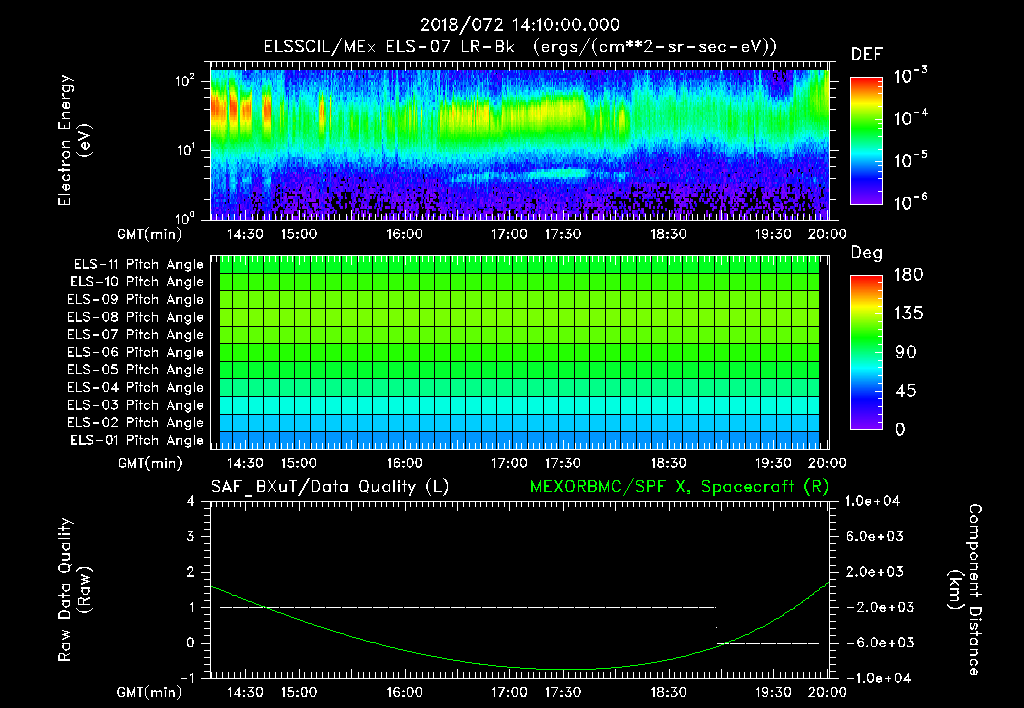Viewport: 1024px width, 708px height.
Task: Click GMT(min) label under the spectrogram
Action: (x=150, y=234)
